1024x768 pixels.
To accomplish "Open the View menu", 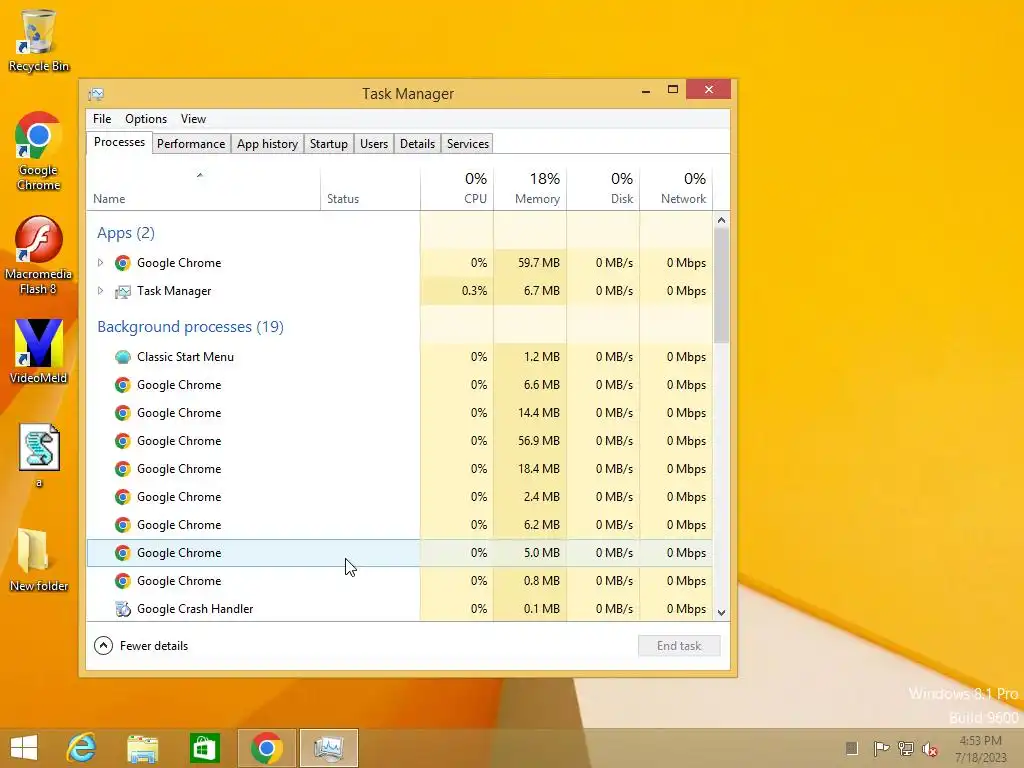I will [193, 119].
